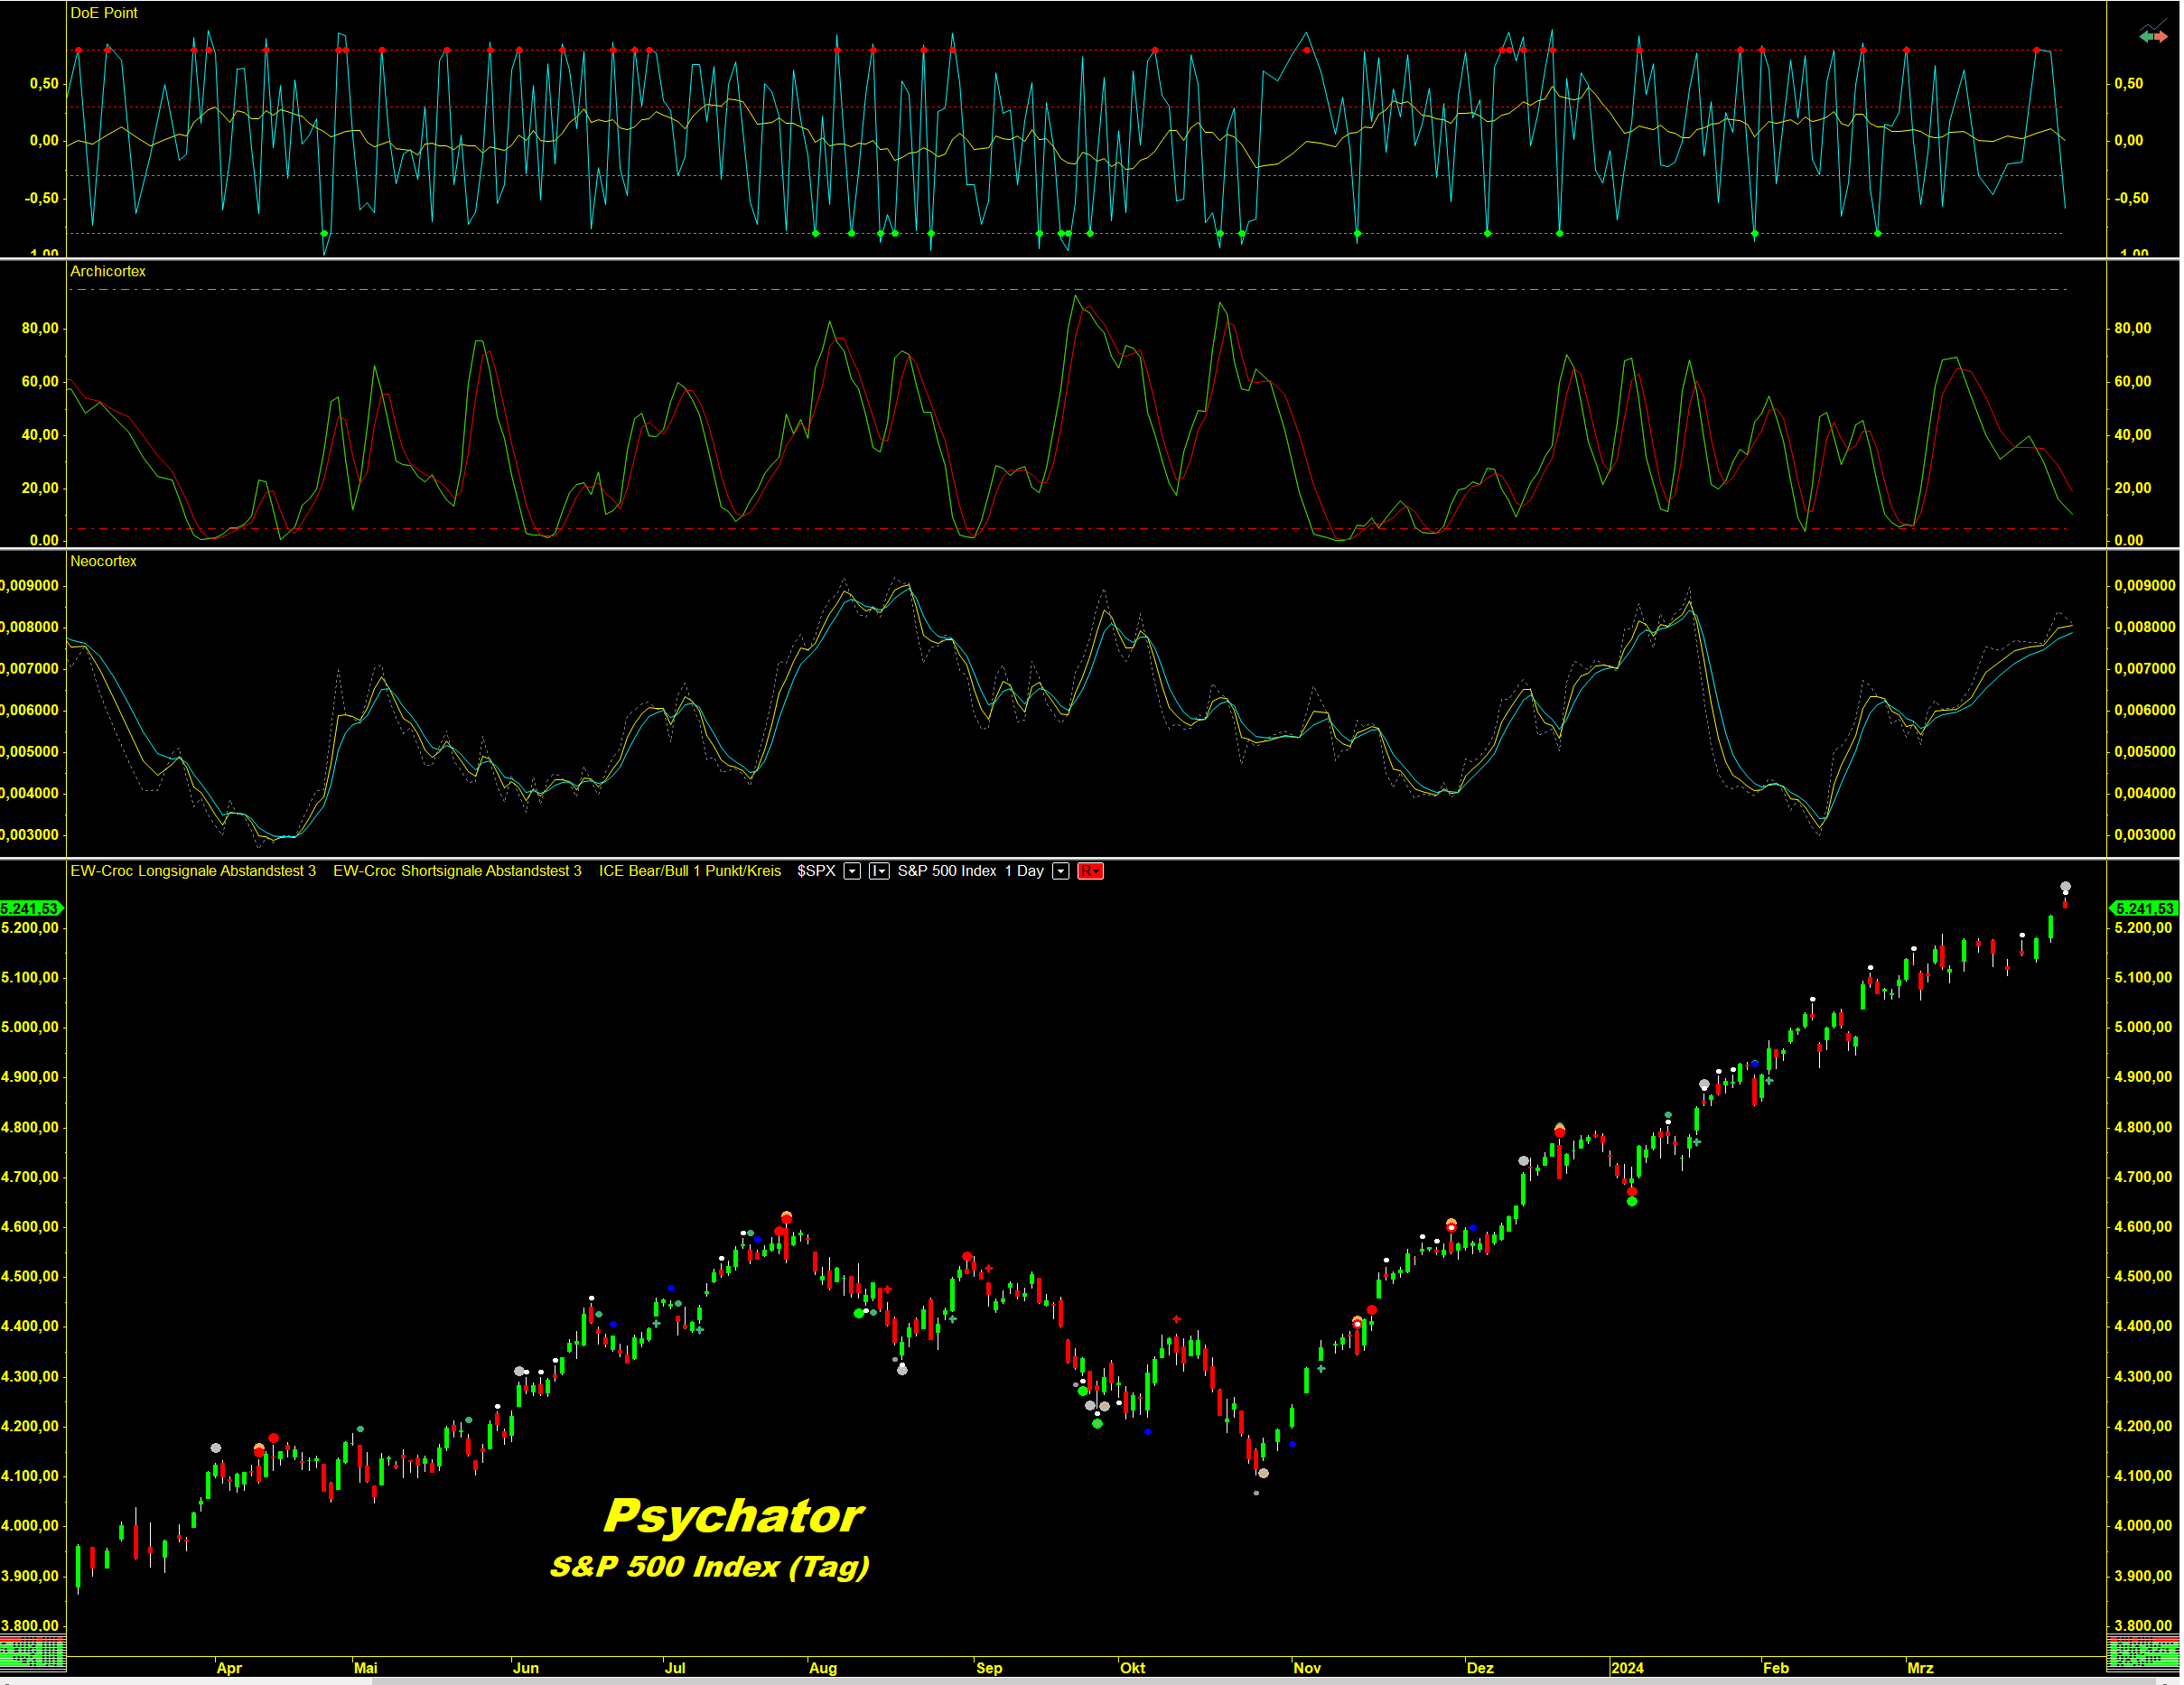Open the $SPX symbol dropdown arrow
2184x1685 pixels.
(852, 871)
